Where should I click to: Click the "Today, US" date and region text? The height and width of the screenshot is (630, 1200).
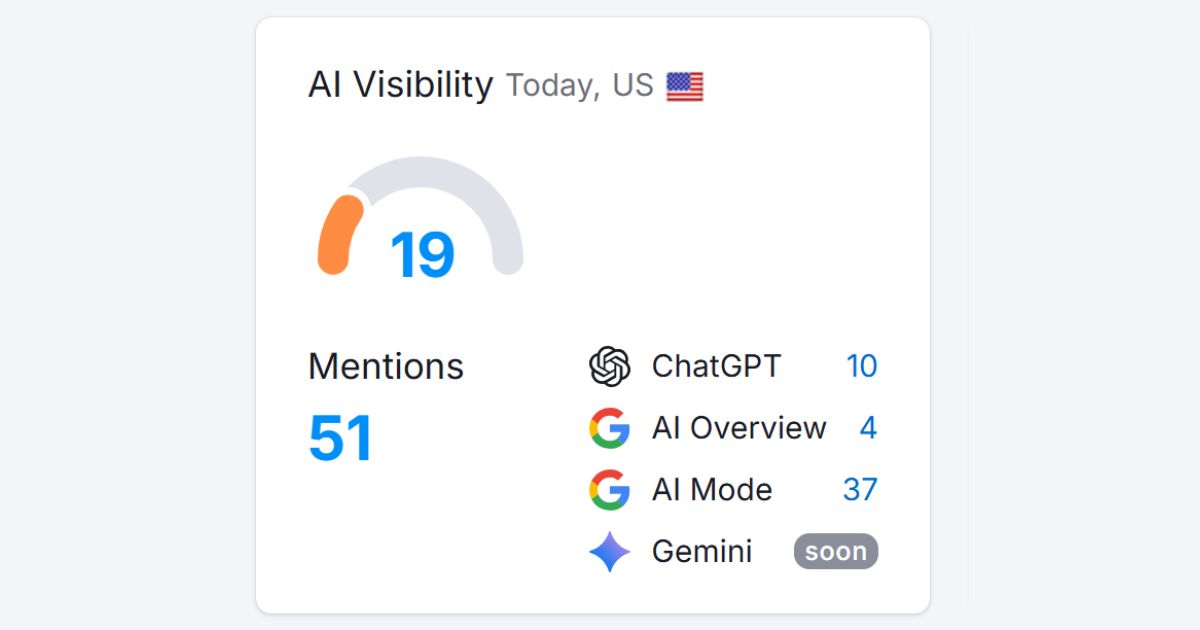pyautogui.click(x=580, y=87)
